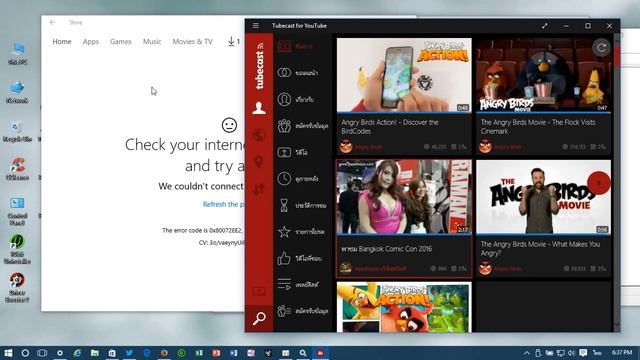The width and height of the screenshot is (640, 360).
Task: Click the title 'The Angry Birds Movie - The Flock Visits Cinemark'
Action: [538, 127]
